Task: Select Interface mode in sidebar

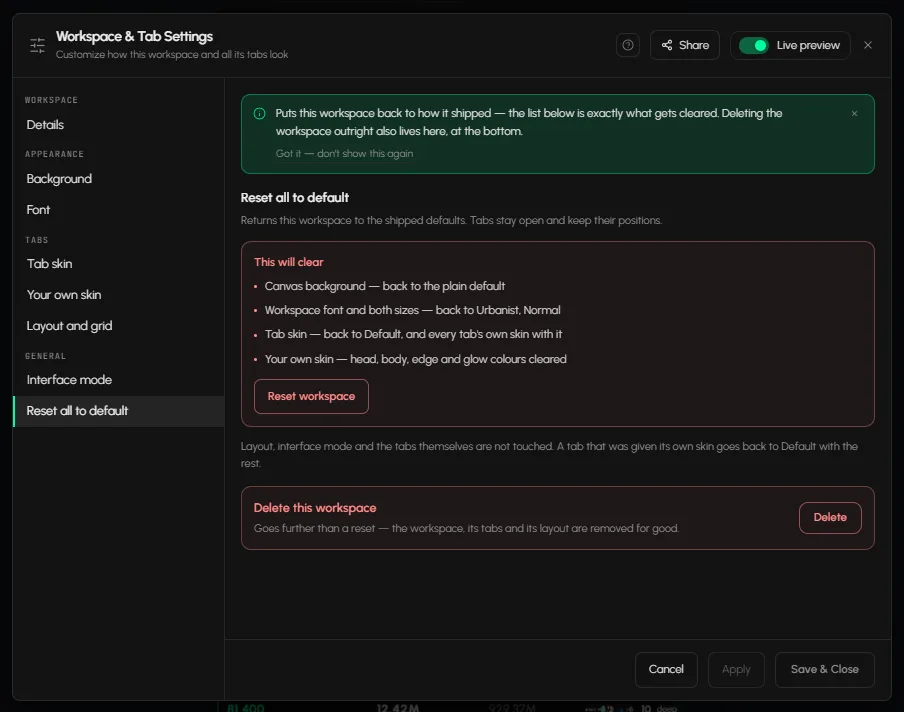Action: tap(118, 380)
